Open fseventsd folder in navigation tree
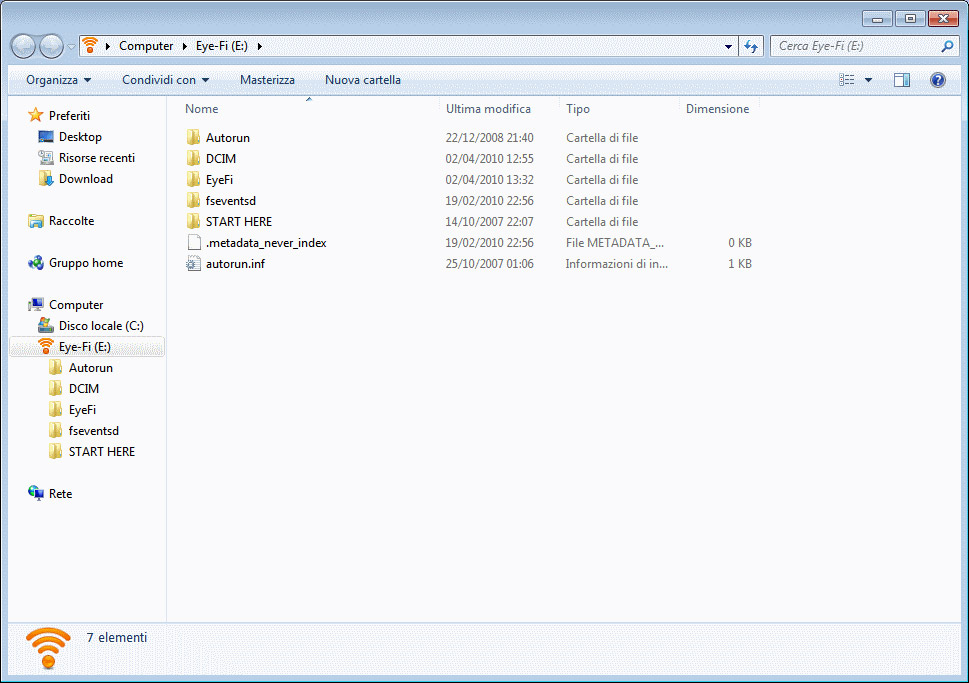The width and height of the screenshot is (969, 683). [93, 431]
